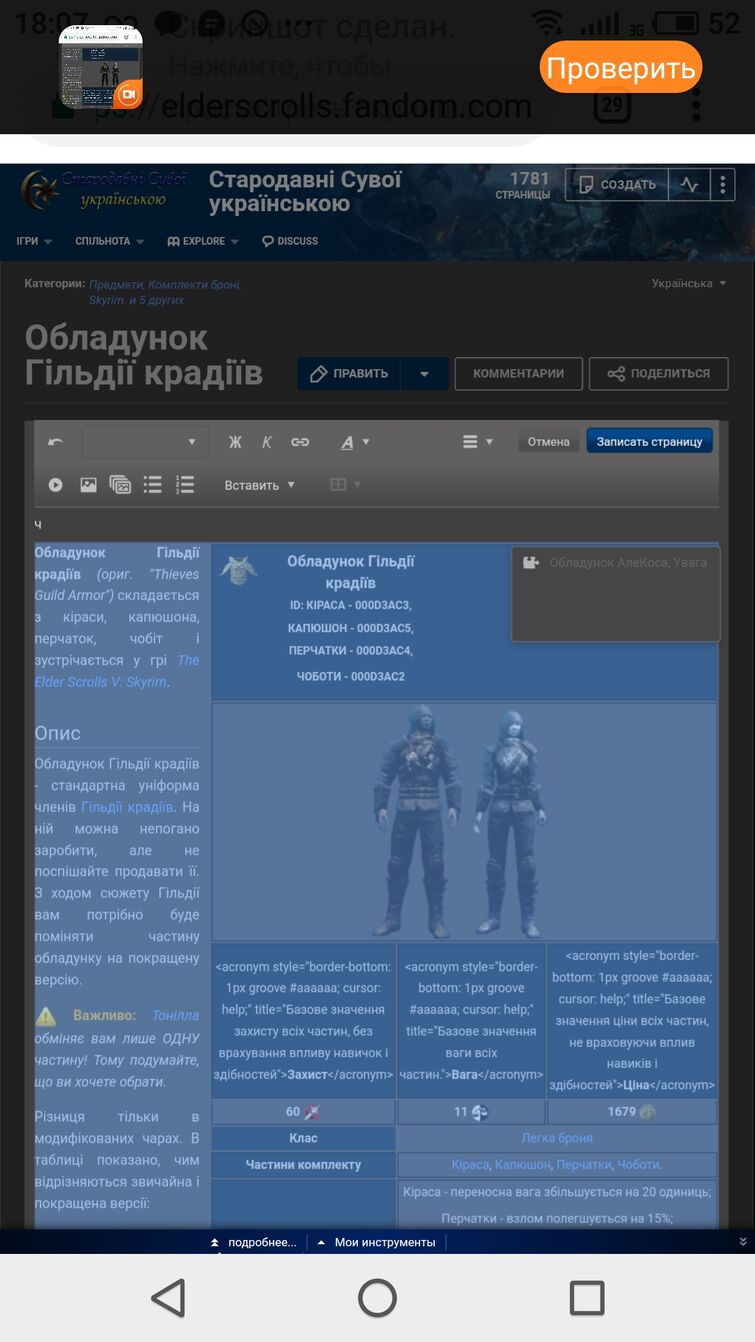The width and height of the screenshot is (755, 1342).
Task: Show the 'и 5 других' categories
Action: [156, 300]
